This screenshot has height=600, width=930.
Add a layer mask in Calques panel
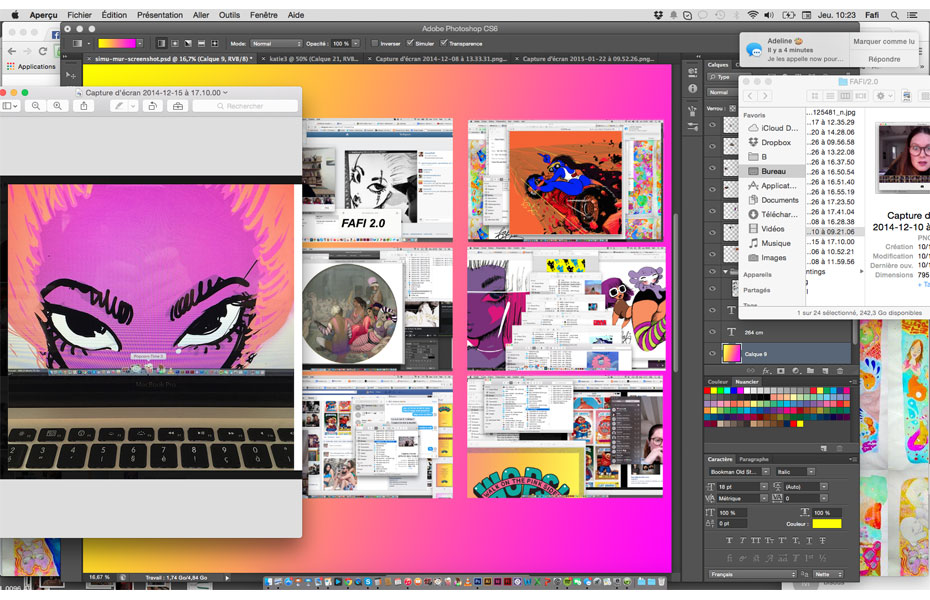(781, 371)
